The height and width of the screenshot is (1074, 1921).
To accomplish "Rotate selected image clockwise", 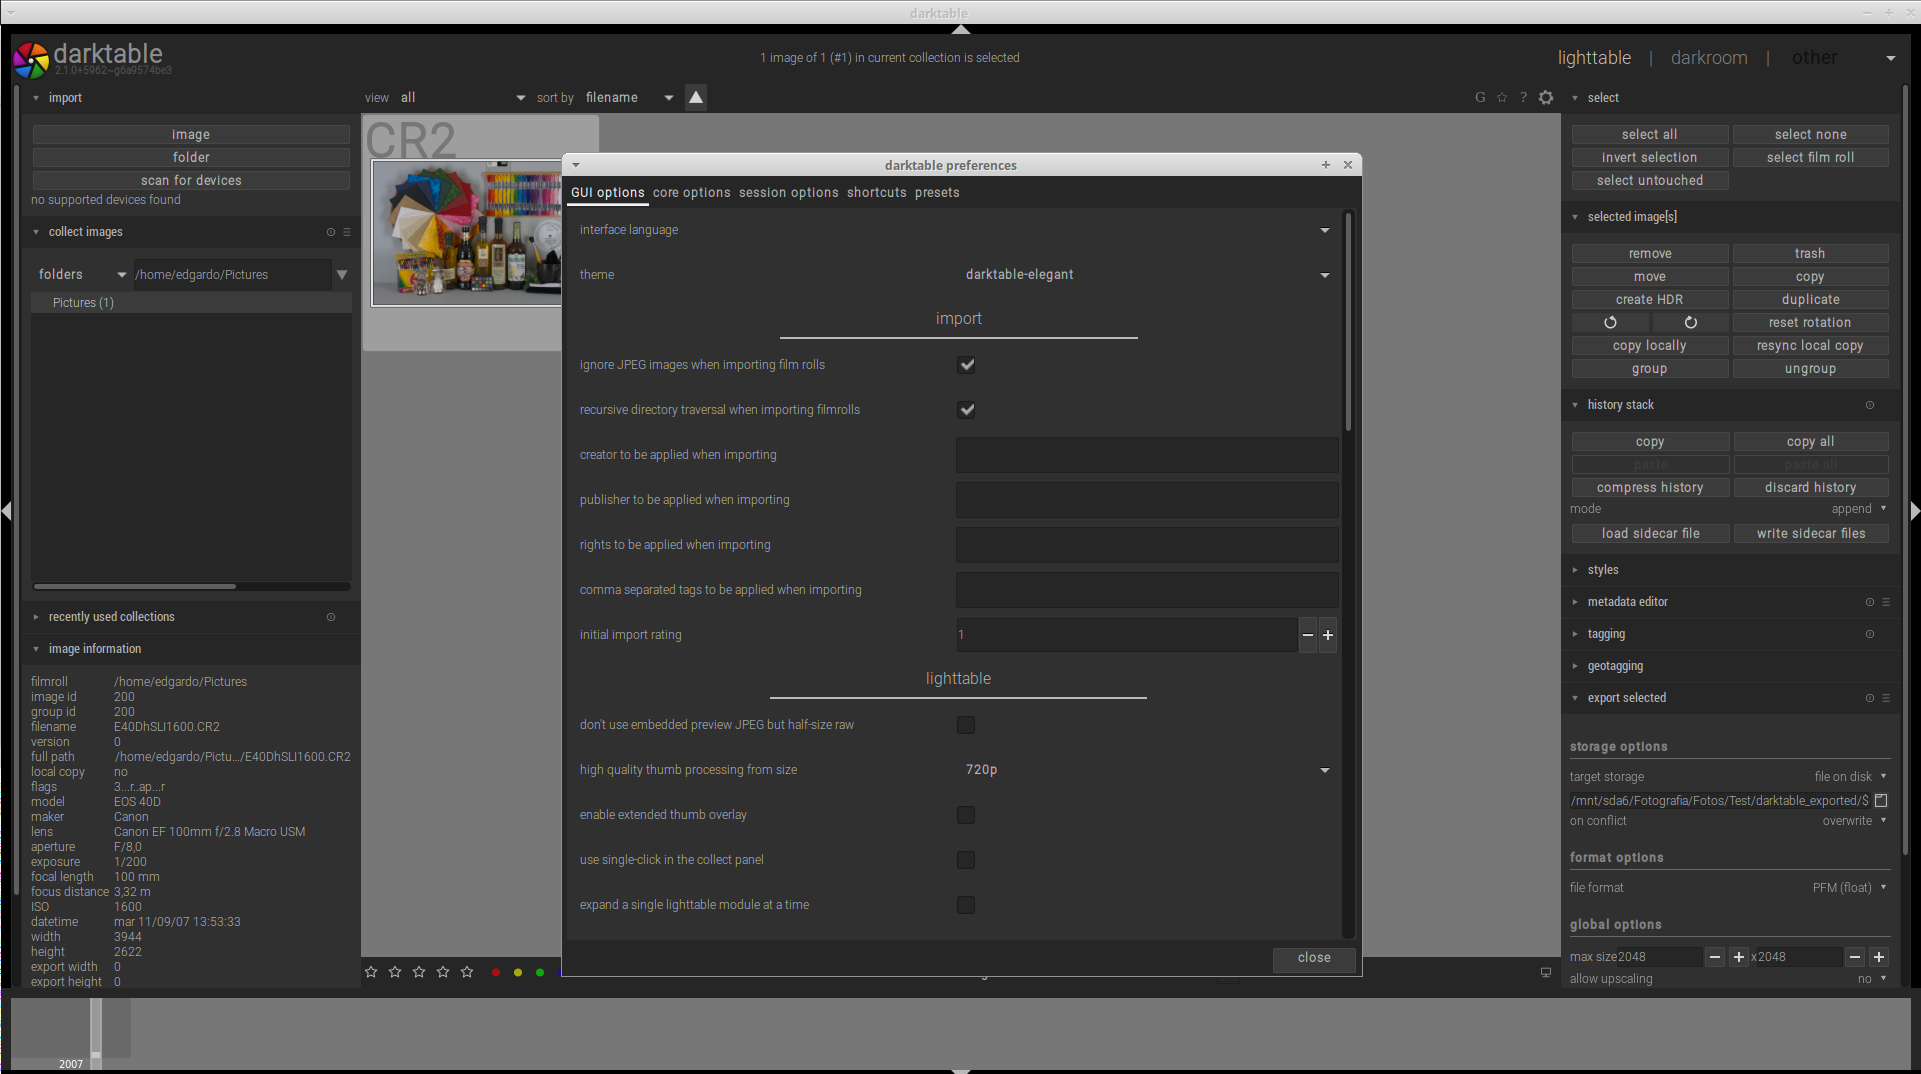I will tap(1690, 323).
